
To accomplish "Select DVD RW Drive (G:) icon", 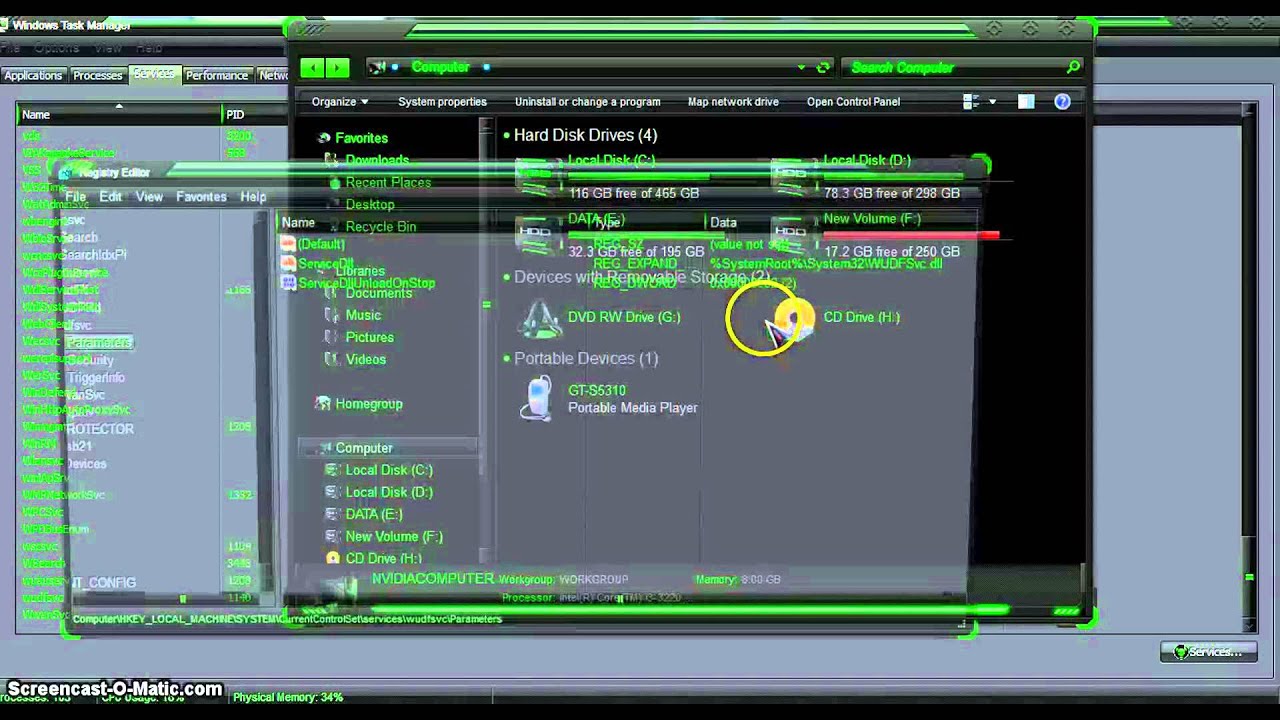I will tap(541, 318).
